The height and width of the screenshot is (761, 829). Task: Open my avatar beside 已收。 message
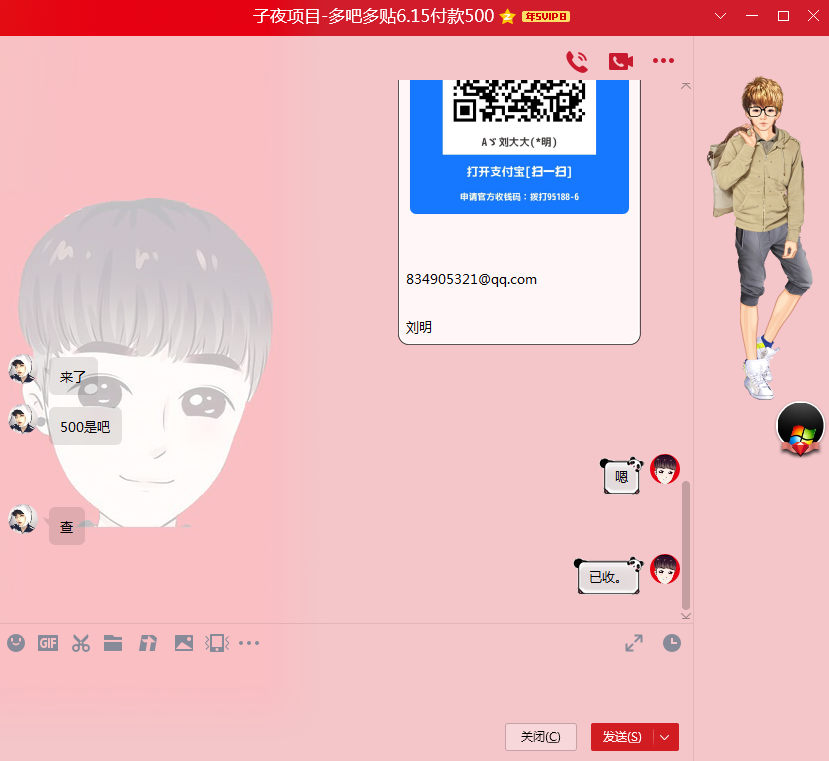[665, 569]
